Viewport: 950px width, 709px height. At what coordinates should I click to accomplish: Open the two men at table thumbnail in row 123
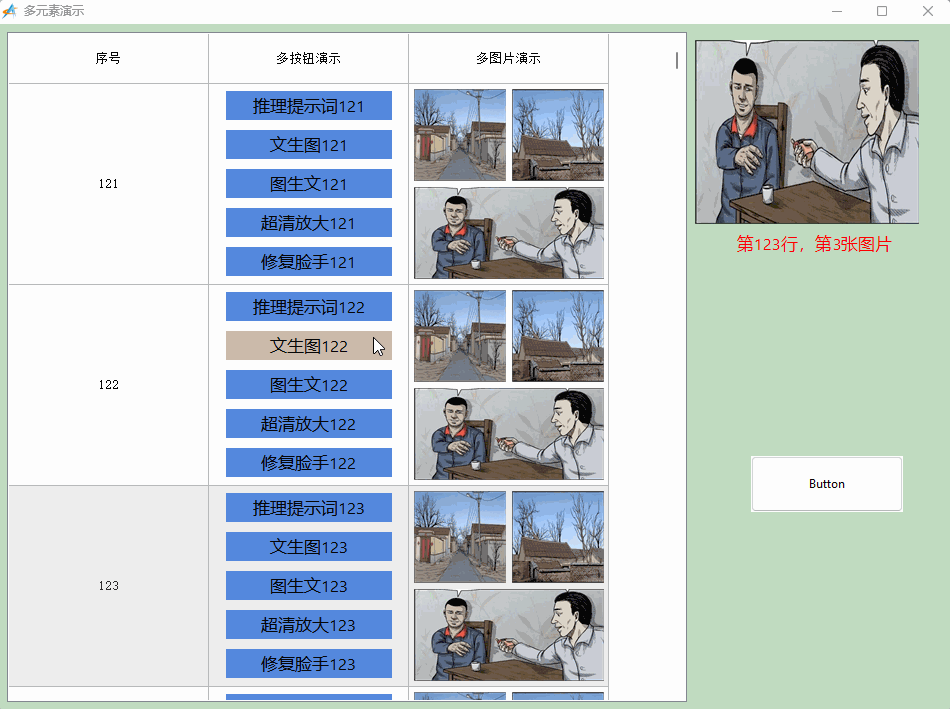pyautogui.click(x=509, y=635)
